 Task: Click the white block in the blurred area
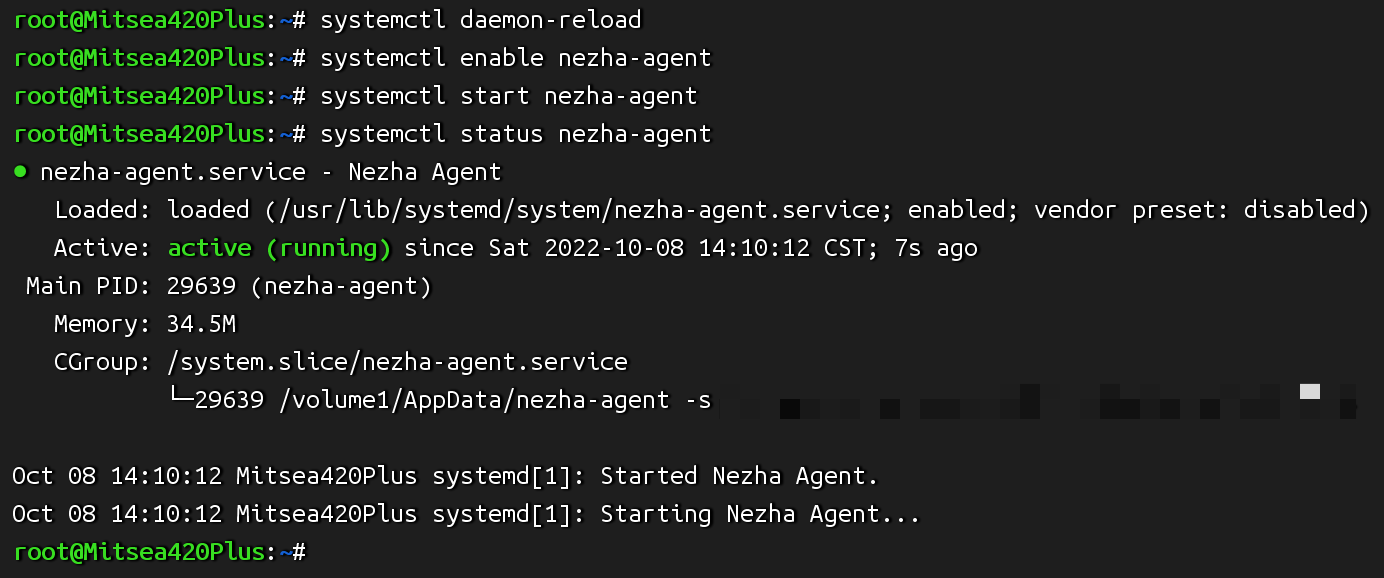click(1310, 391)
